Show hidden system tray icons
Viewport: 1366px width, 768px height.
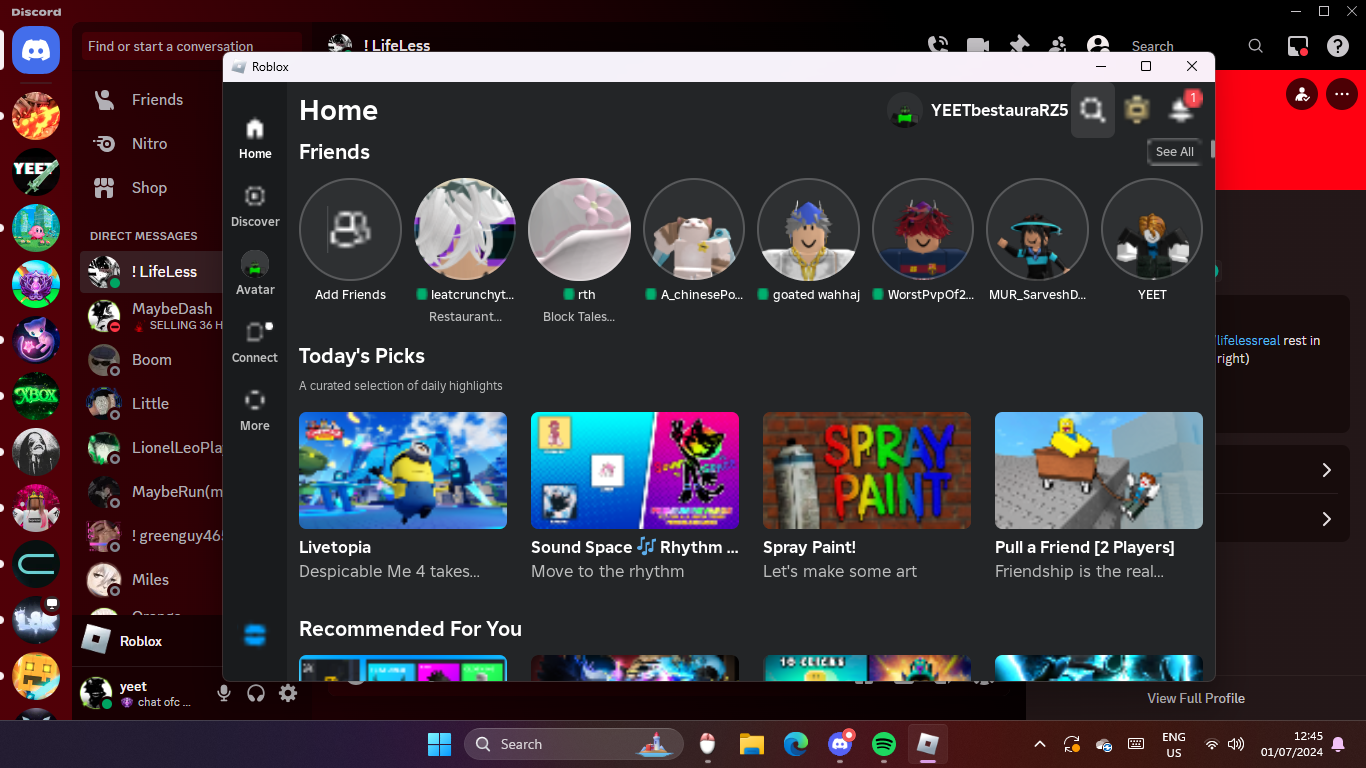[x=1040, y=744]
